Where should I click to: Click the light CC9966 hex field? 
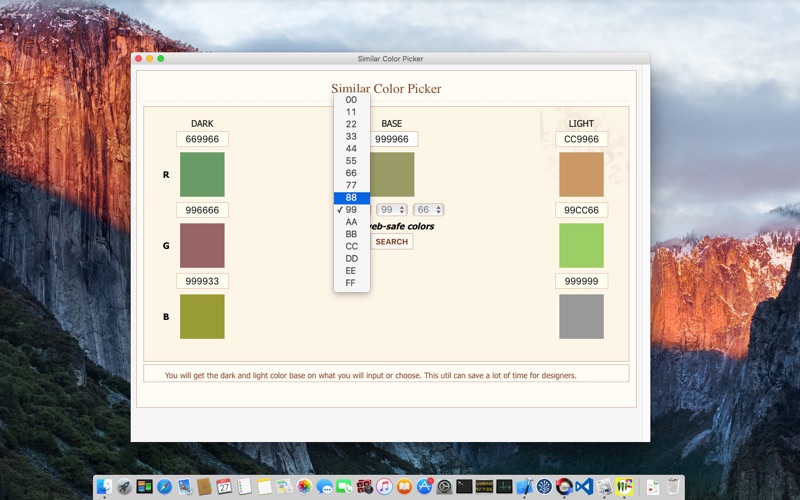pyautogui.click(x=581, y=139)
